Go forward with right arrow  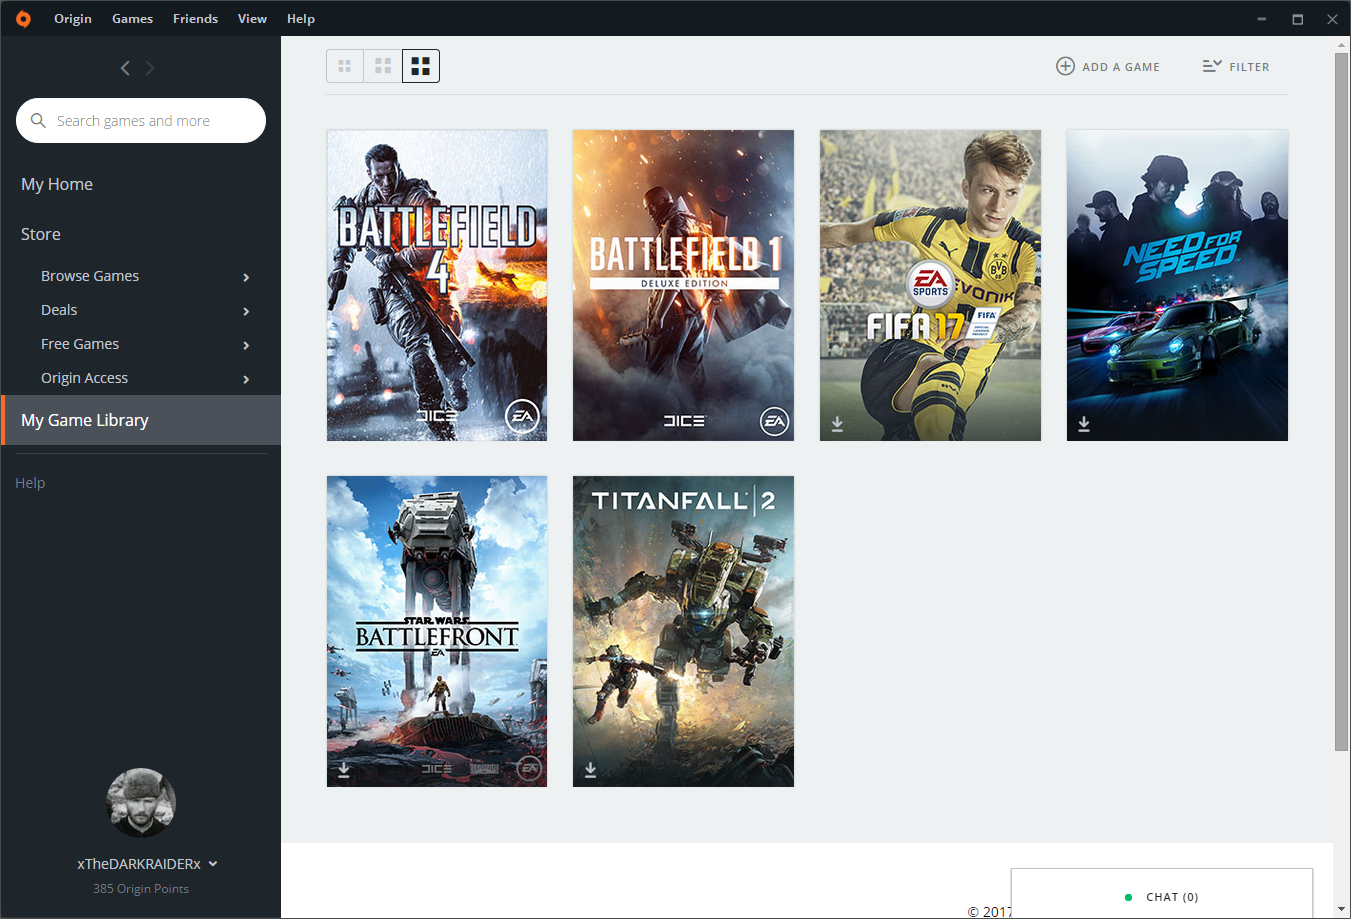[150, 68]
